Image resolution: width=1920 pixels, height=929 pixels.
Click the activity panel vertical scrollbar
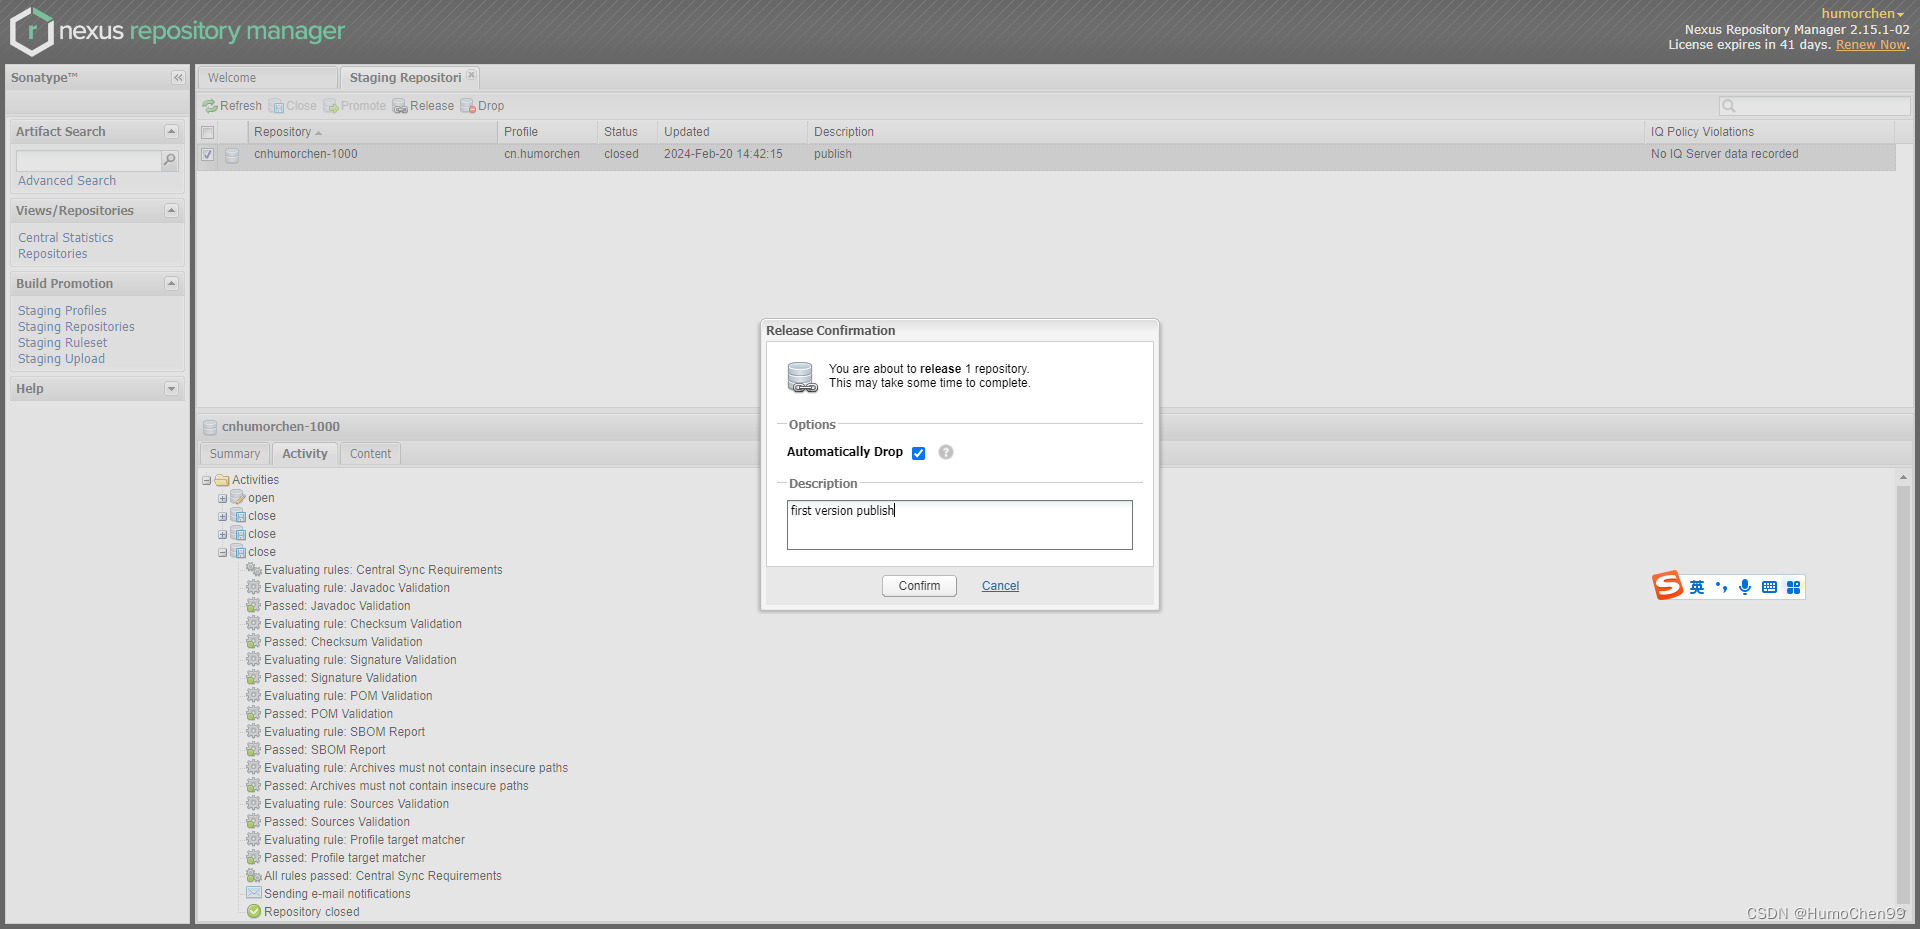[x=1903, y=695]
